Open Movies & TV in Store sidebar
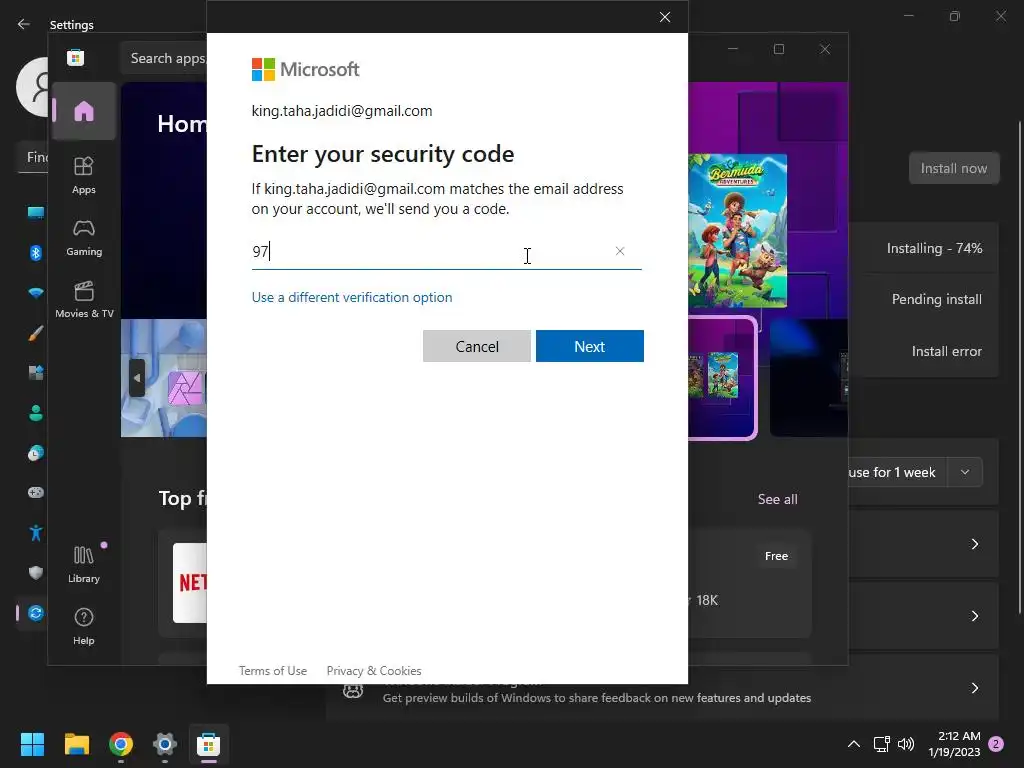 coord(84,299)
